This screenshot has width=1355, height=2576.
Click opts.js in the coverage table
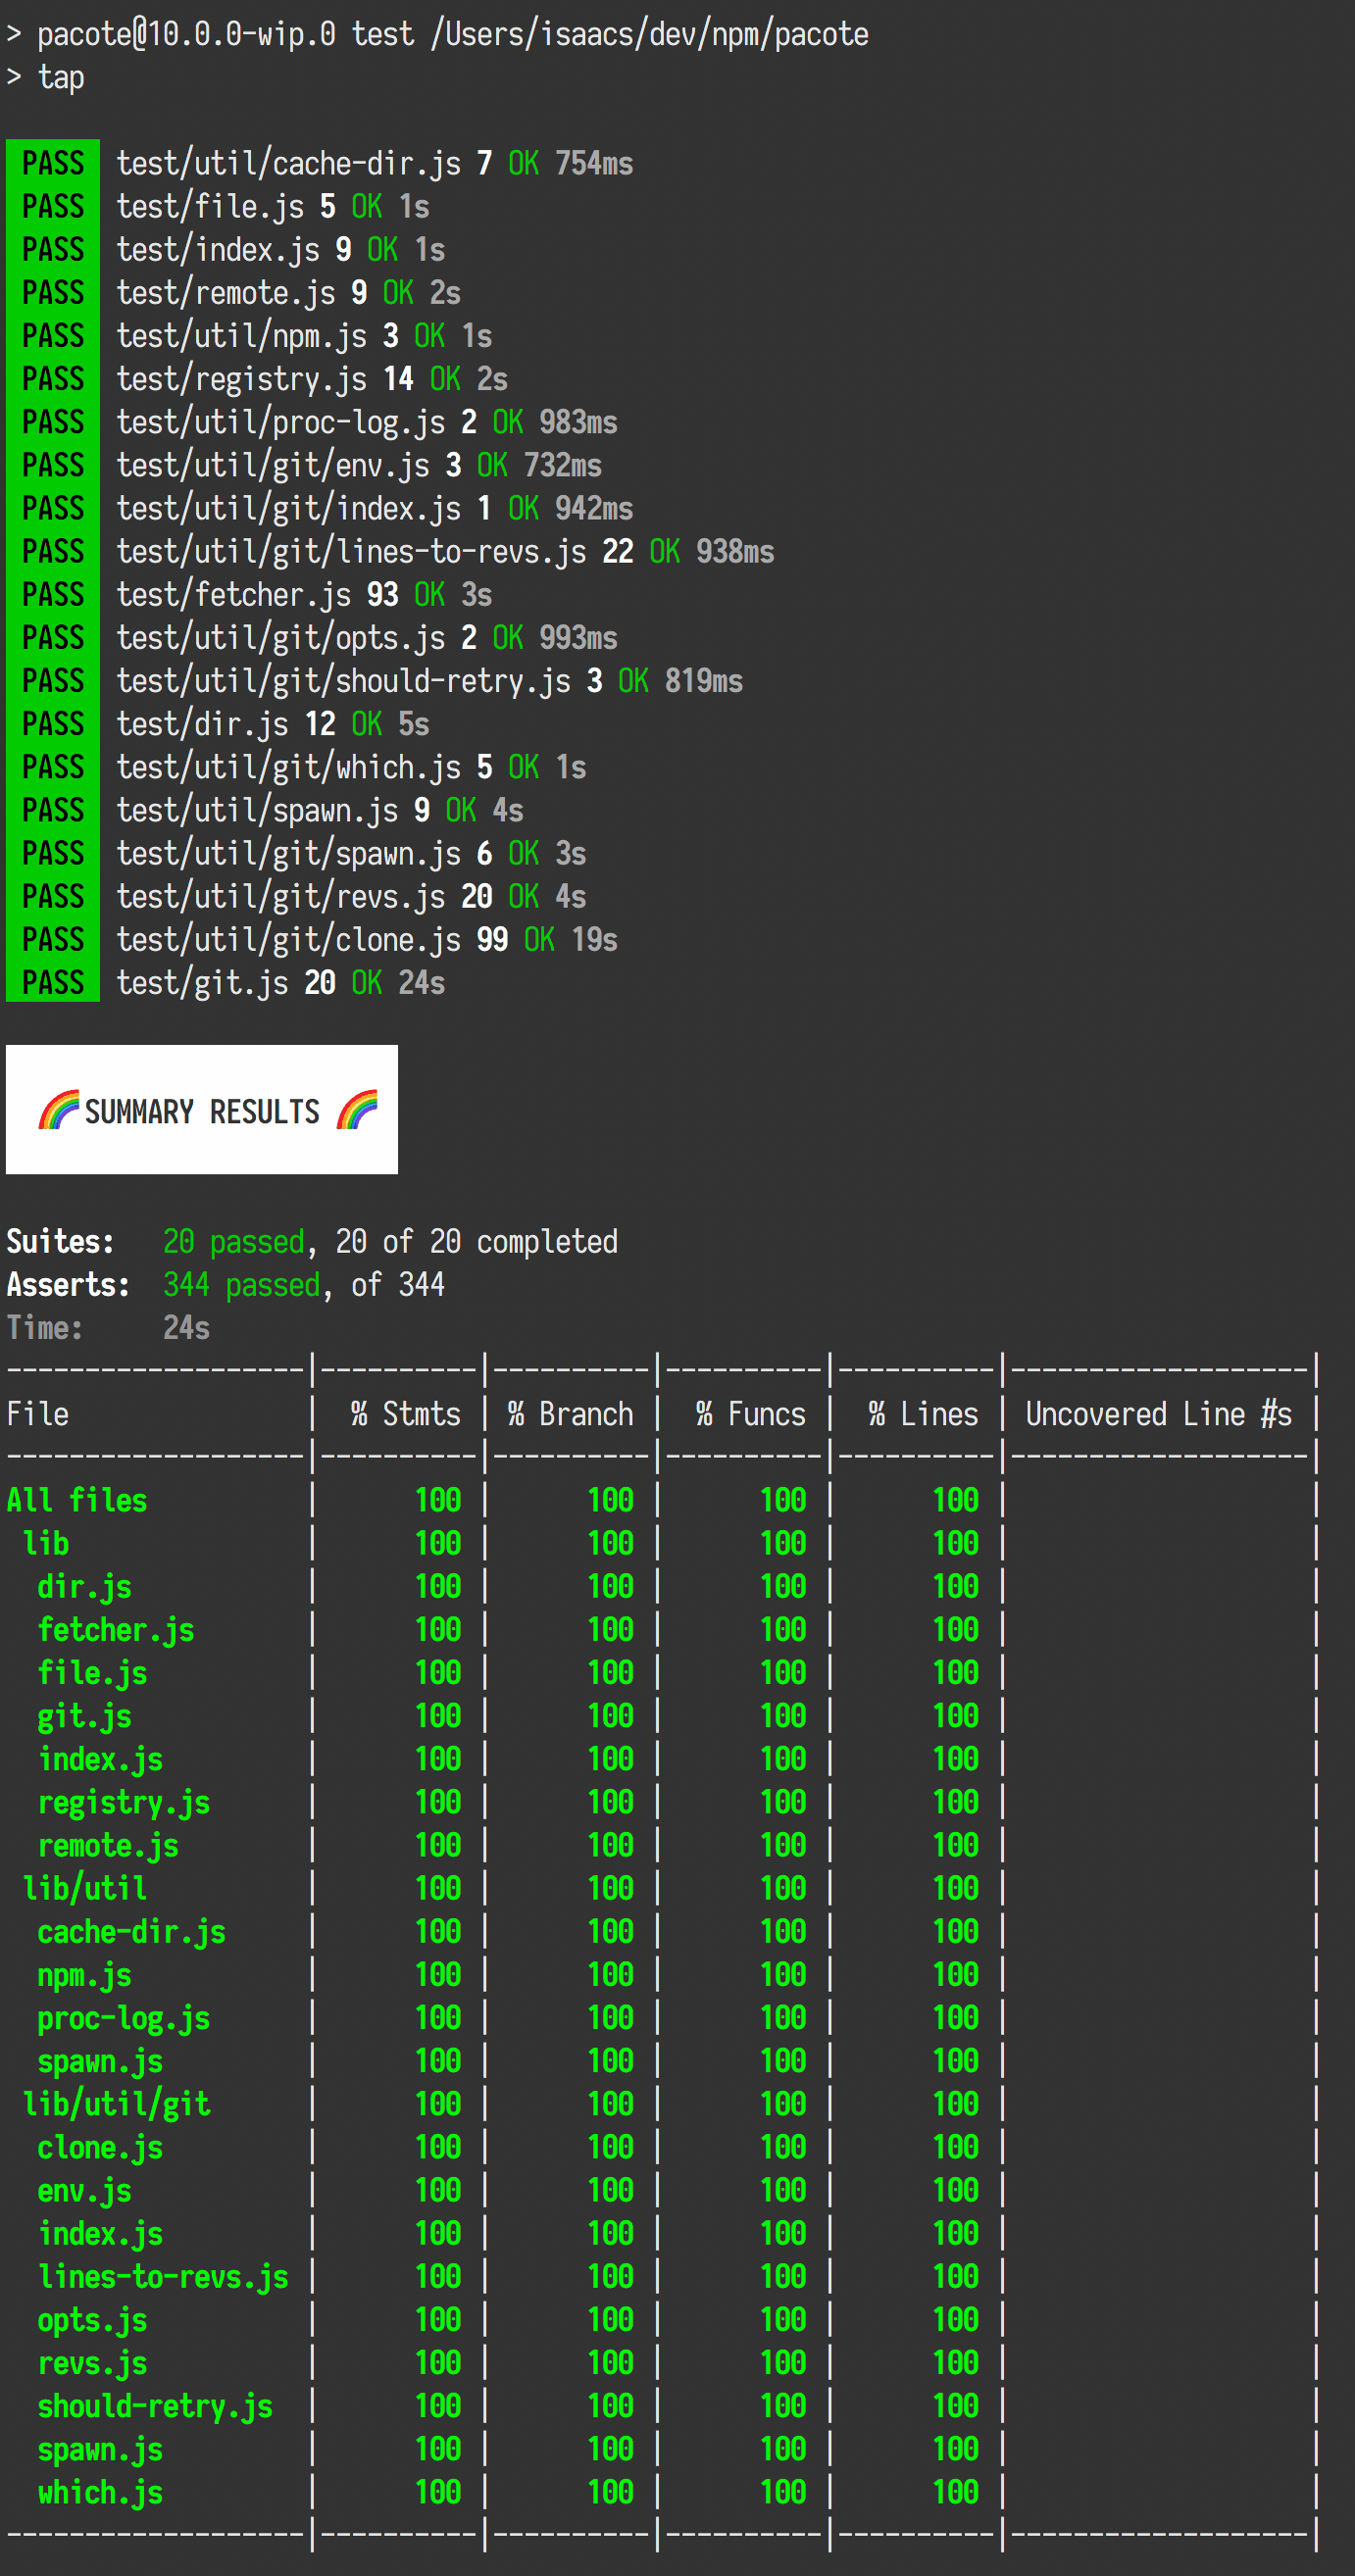click(x=92, y=2319)
